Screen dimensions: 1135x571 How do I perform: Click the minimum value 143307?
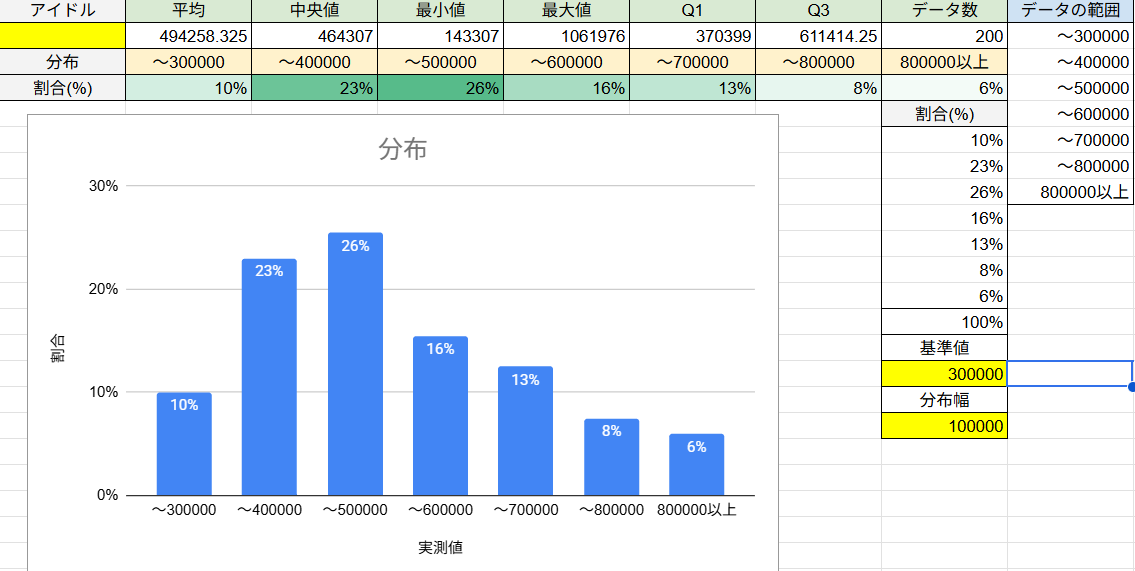[x=441, y=36]
